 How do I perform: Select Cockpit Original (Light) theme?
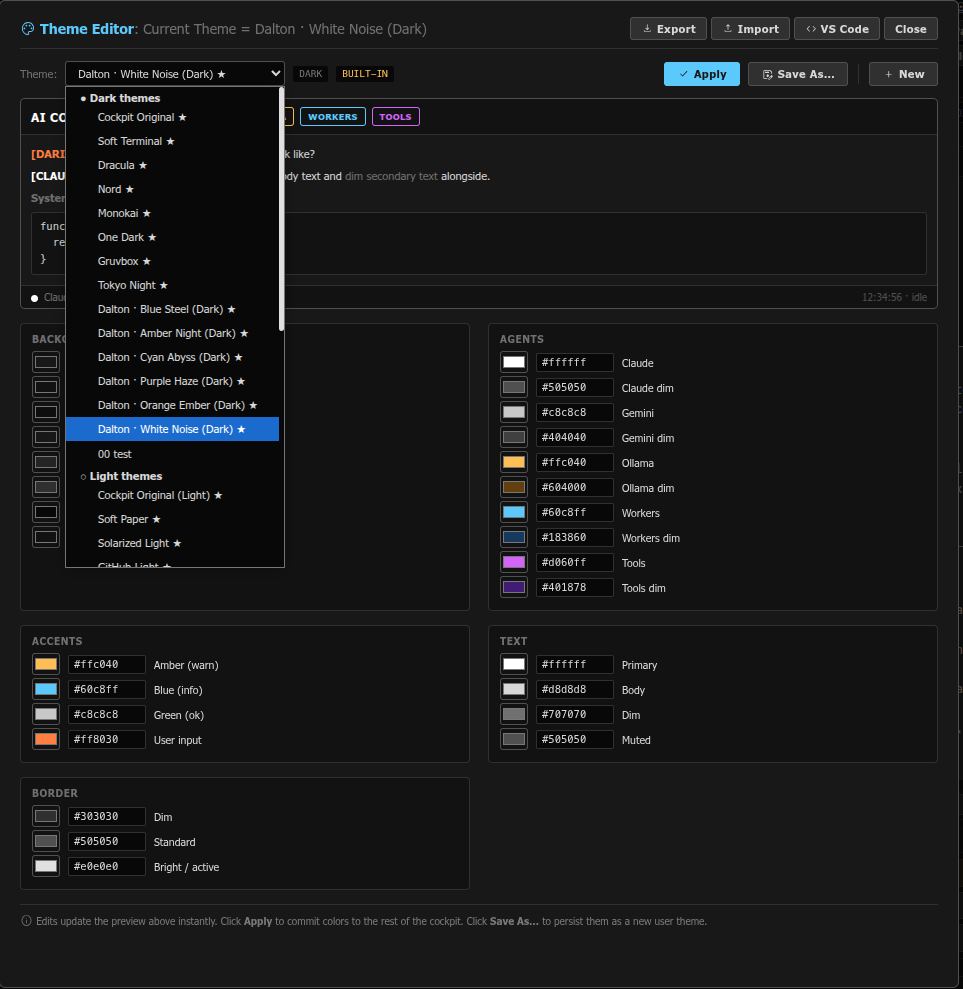[x=172, y=495]
